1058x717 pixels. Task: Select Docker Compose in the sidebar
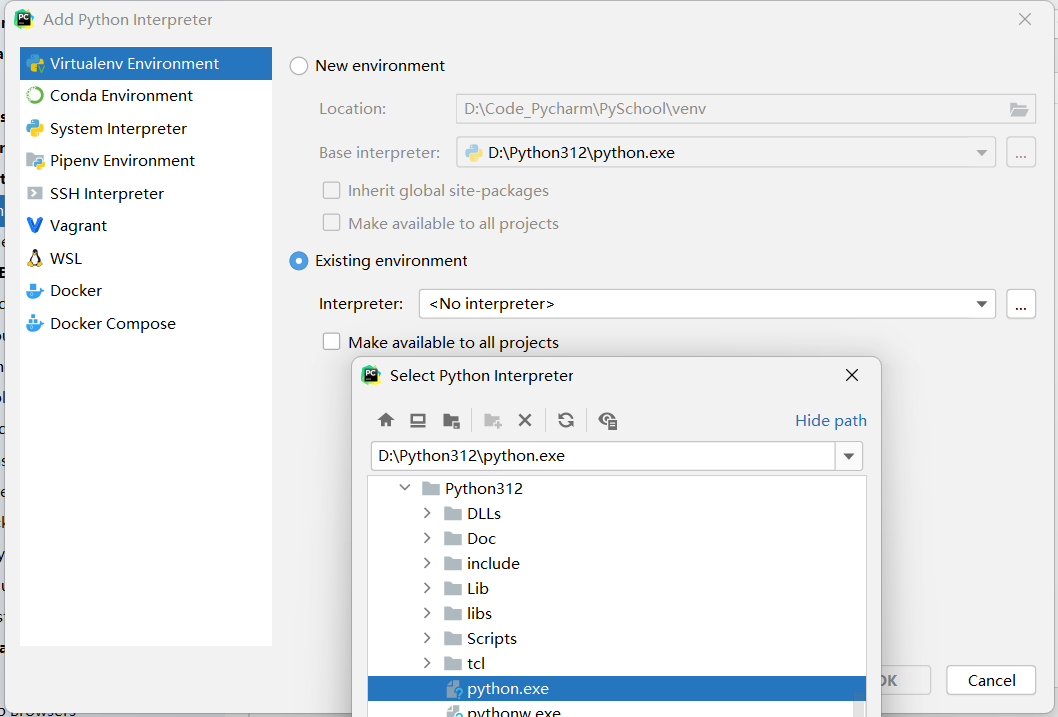point(112,324)
